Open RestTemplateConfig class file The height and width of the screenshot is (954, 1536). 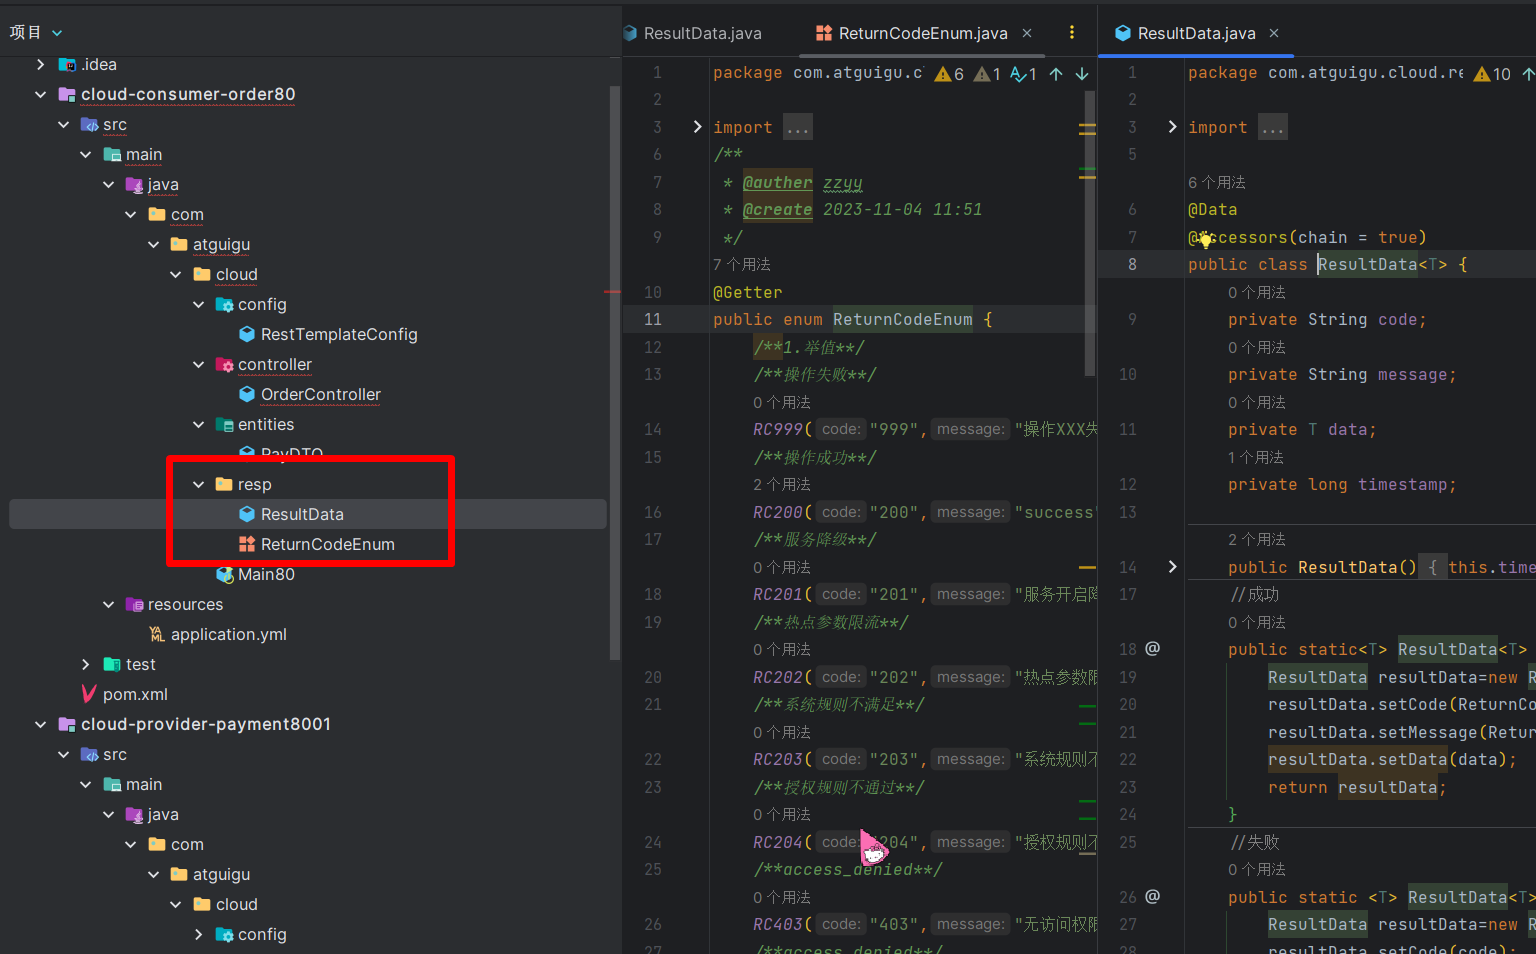tap(339, 334)
